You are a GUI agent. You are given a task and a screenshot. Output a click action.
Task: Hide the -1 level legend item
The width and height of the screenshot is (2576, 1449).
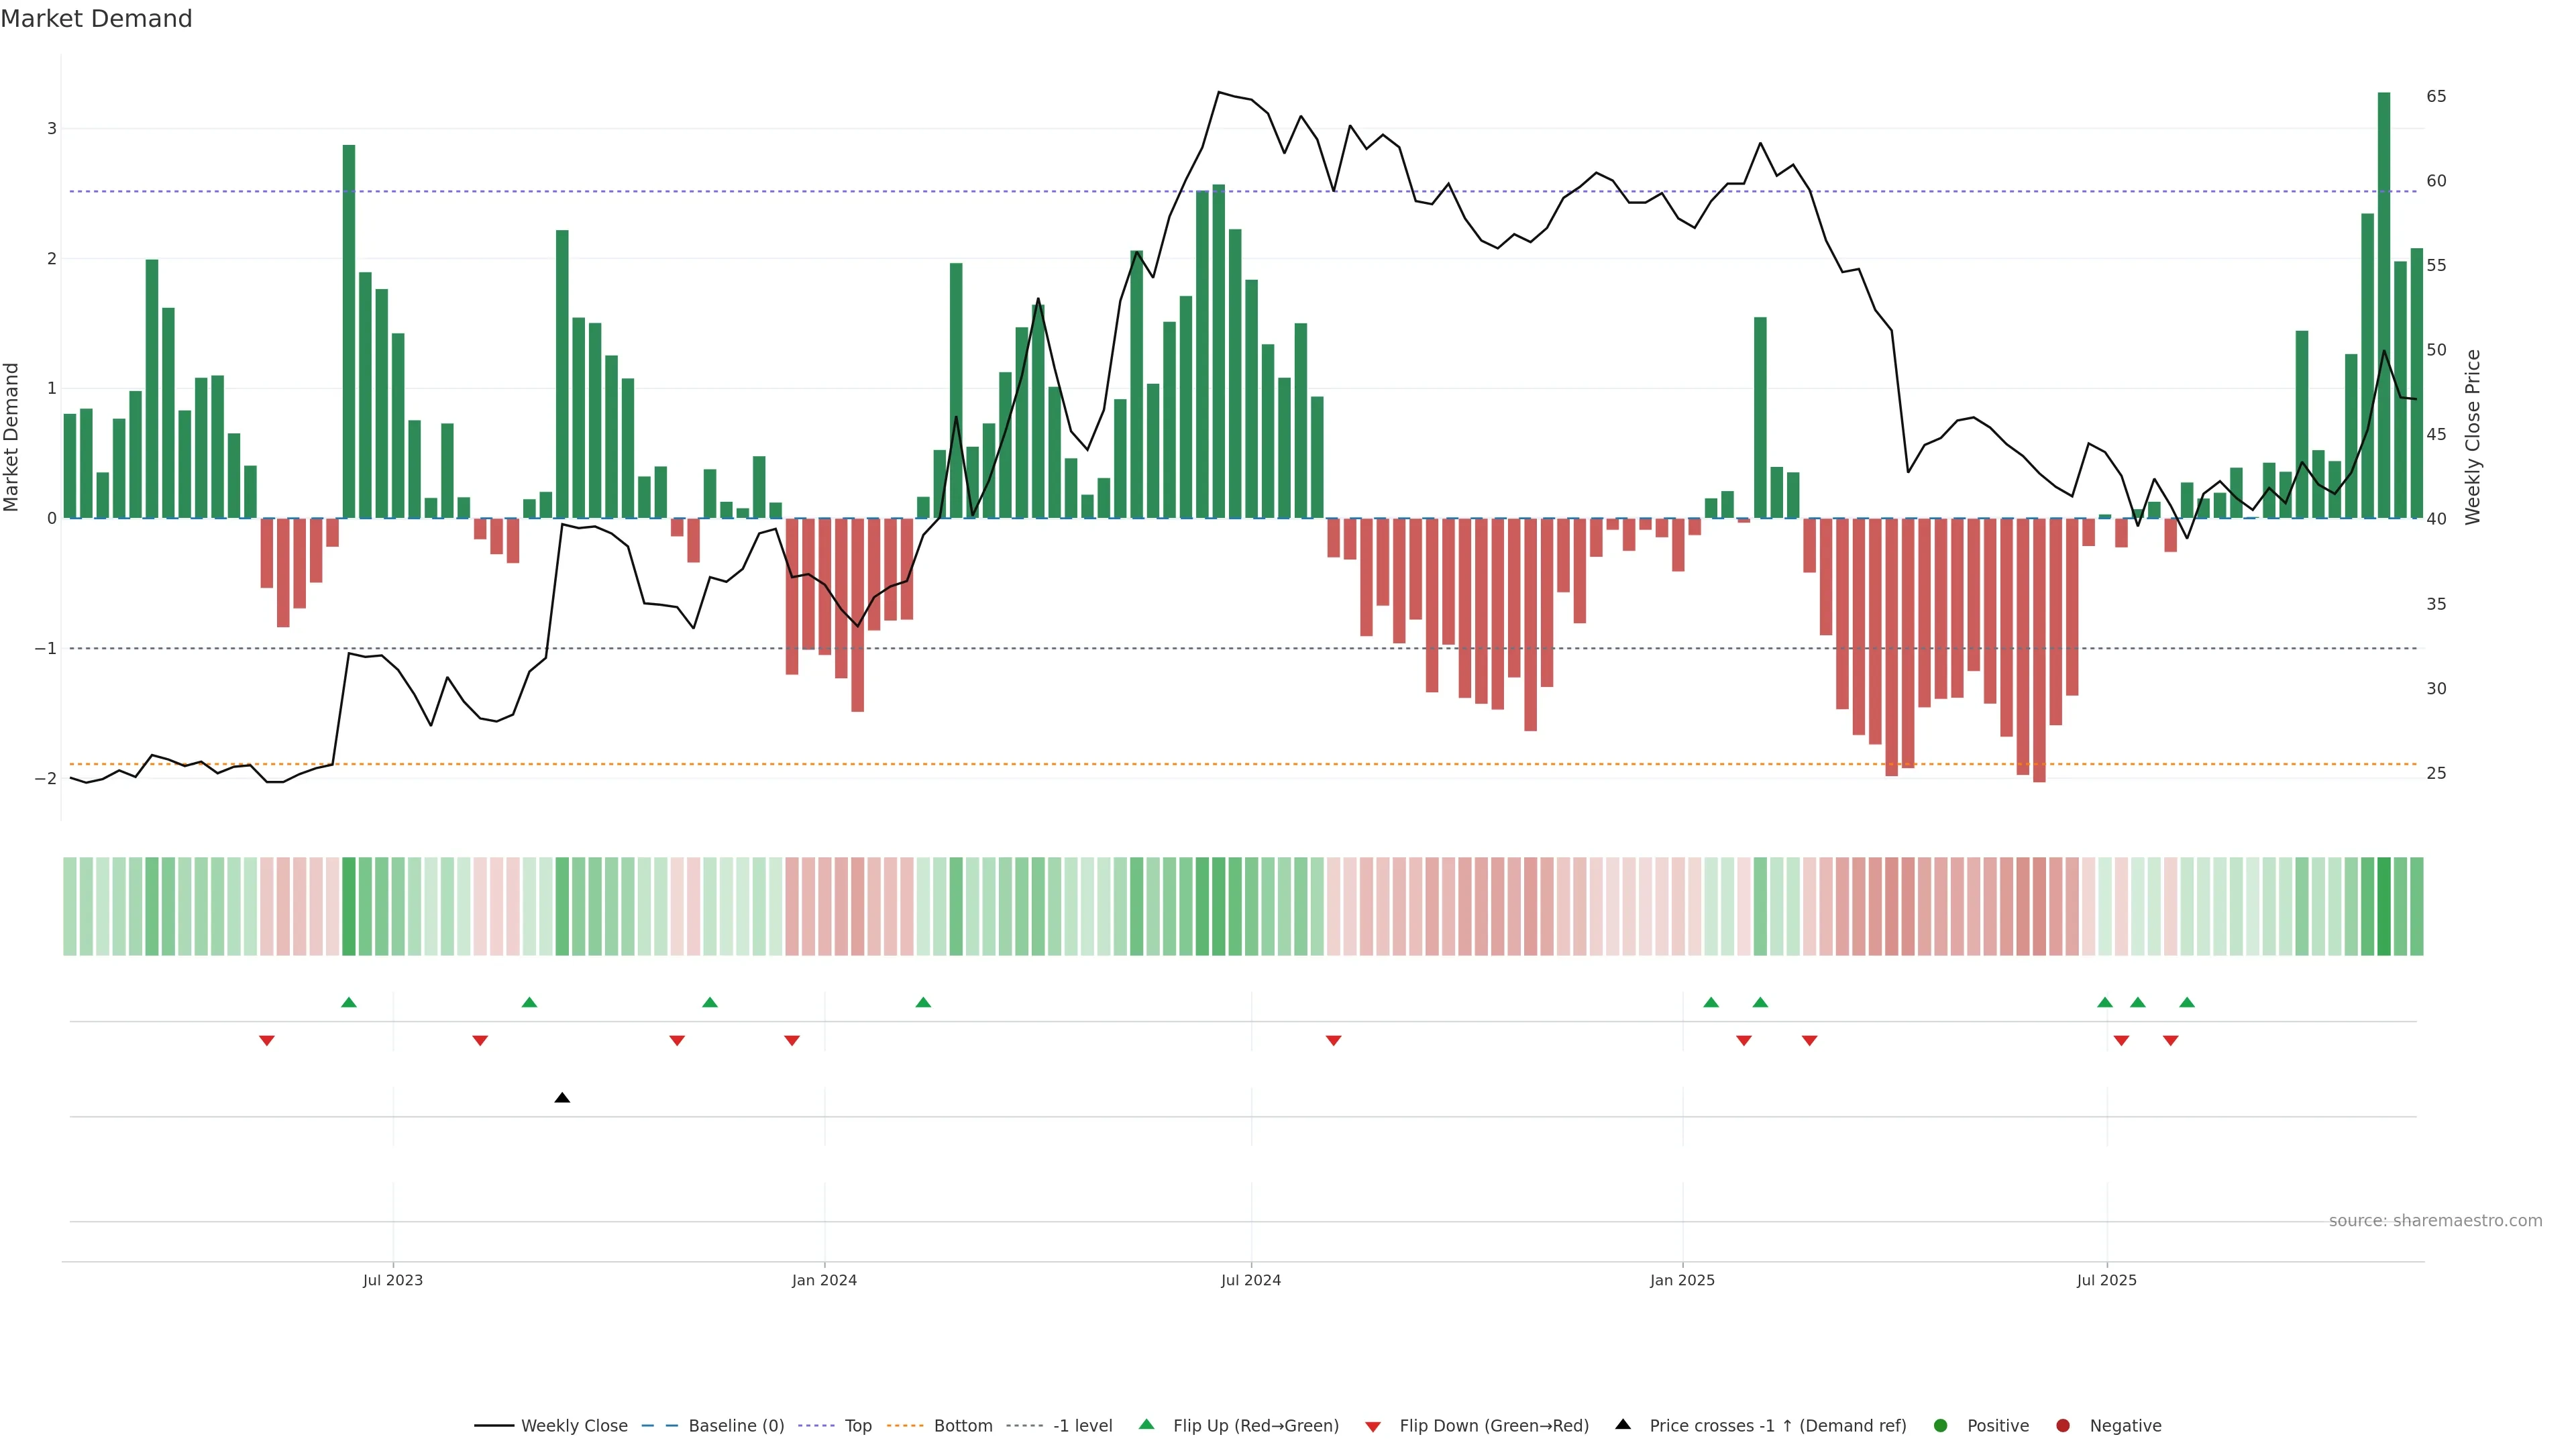click(x=1082, y=1426)
